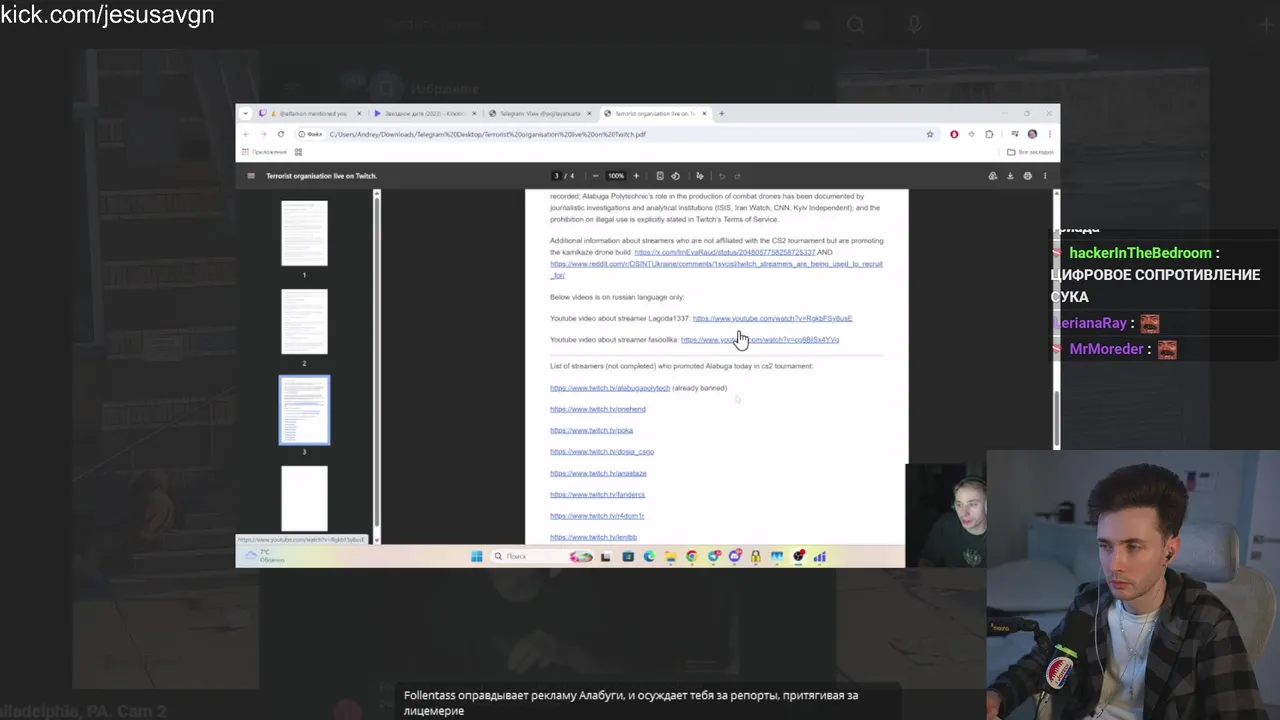The height and width of the screenshot is (720, 1280).
Task: Rotate the PDF counterclockwise
Action: point(675,176)
